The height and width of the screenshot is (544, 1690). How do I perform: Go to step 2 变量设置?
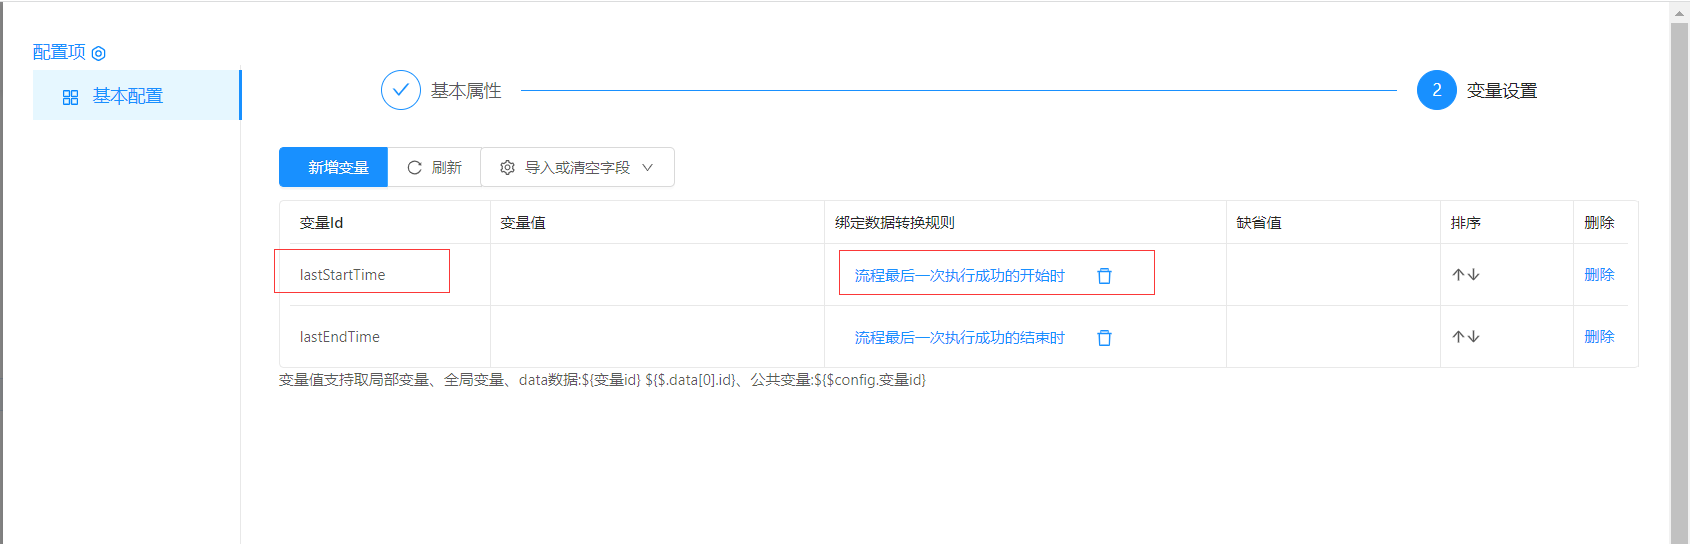(x=1436, y=90)
